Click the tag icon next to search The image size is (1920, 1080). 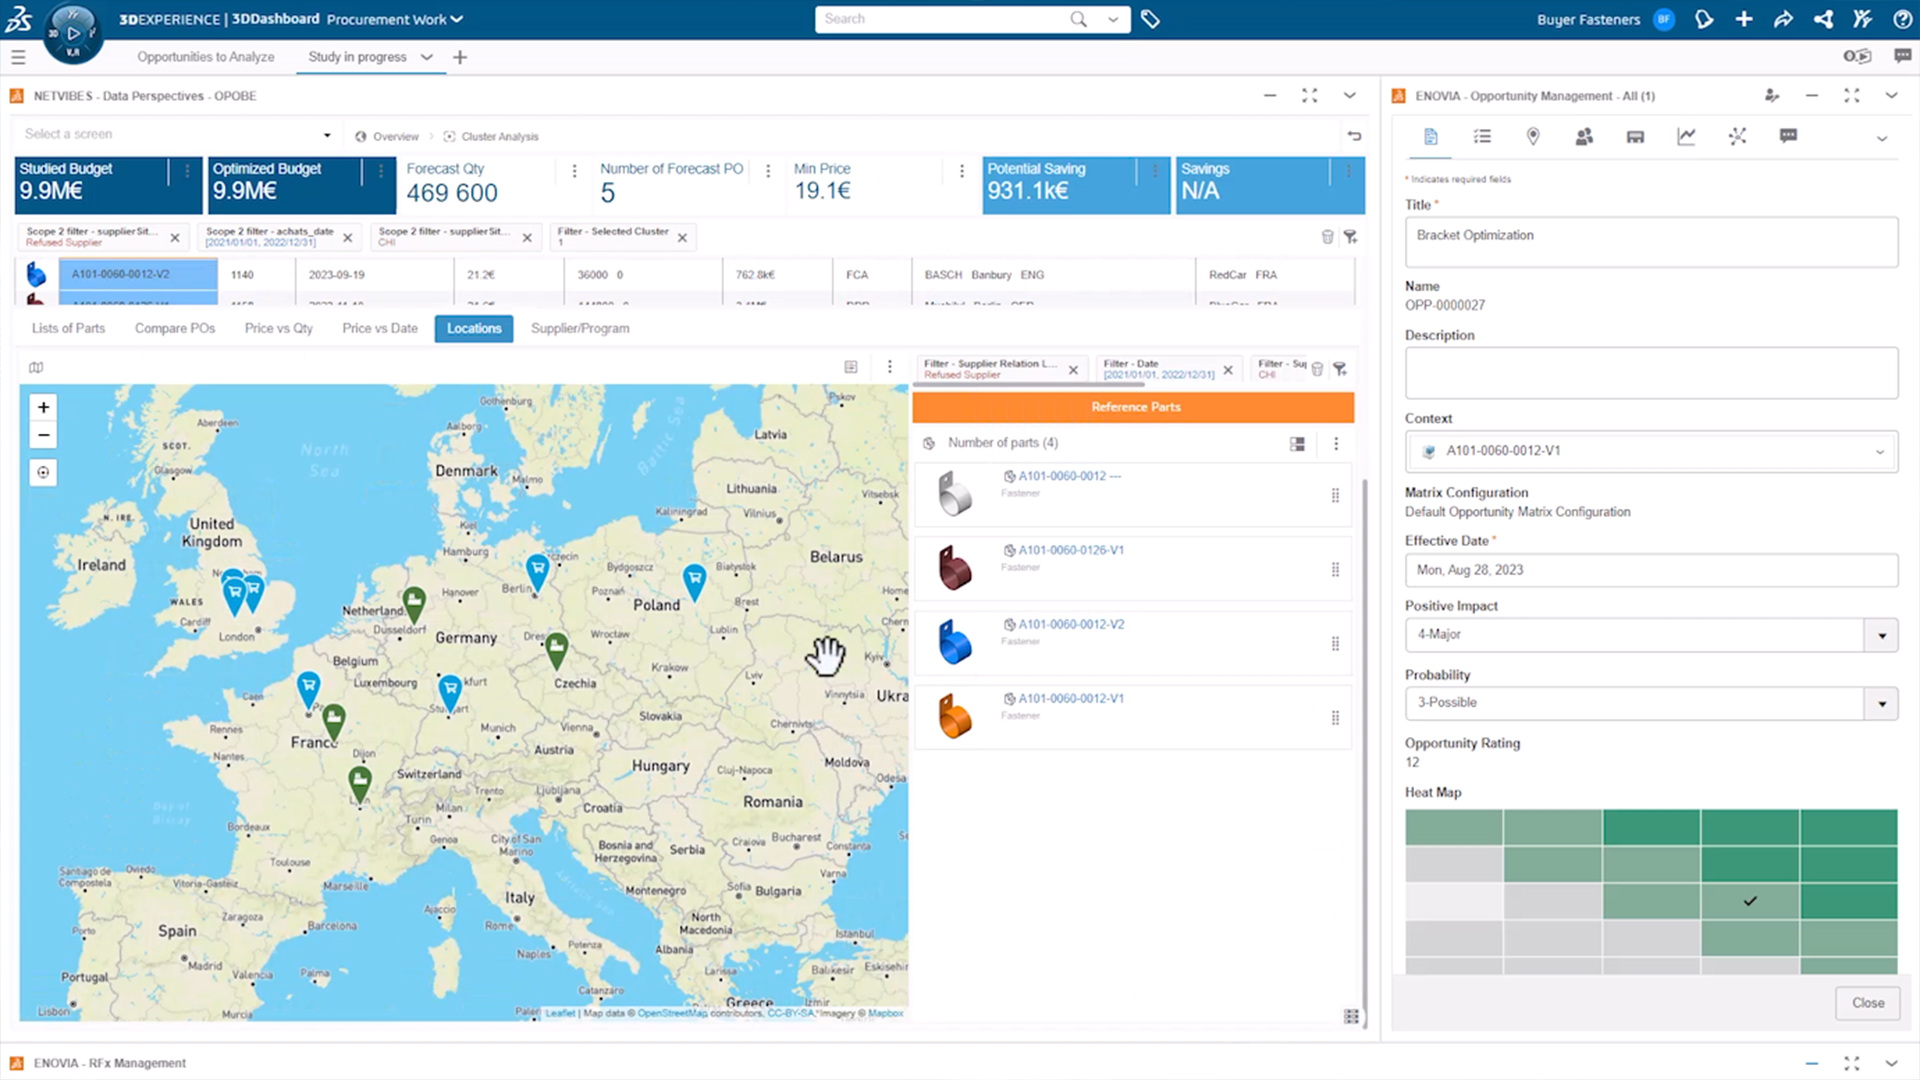click(1150, 19)
